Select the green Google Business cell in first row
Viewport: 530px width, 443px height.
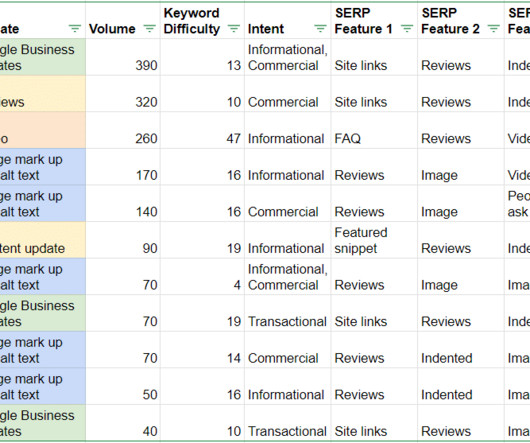click(43, 57)
